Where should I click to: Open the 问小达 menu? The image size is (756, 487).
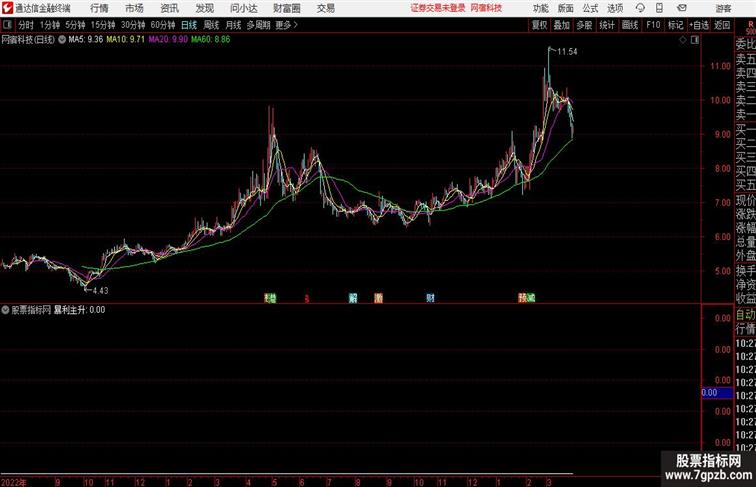point(243,8)
